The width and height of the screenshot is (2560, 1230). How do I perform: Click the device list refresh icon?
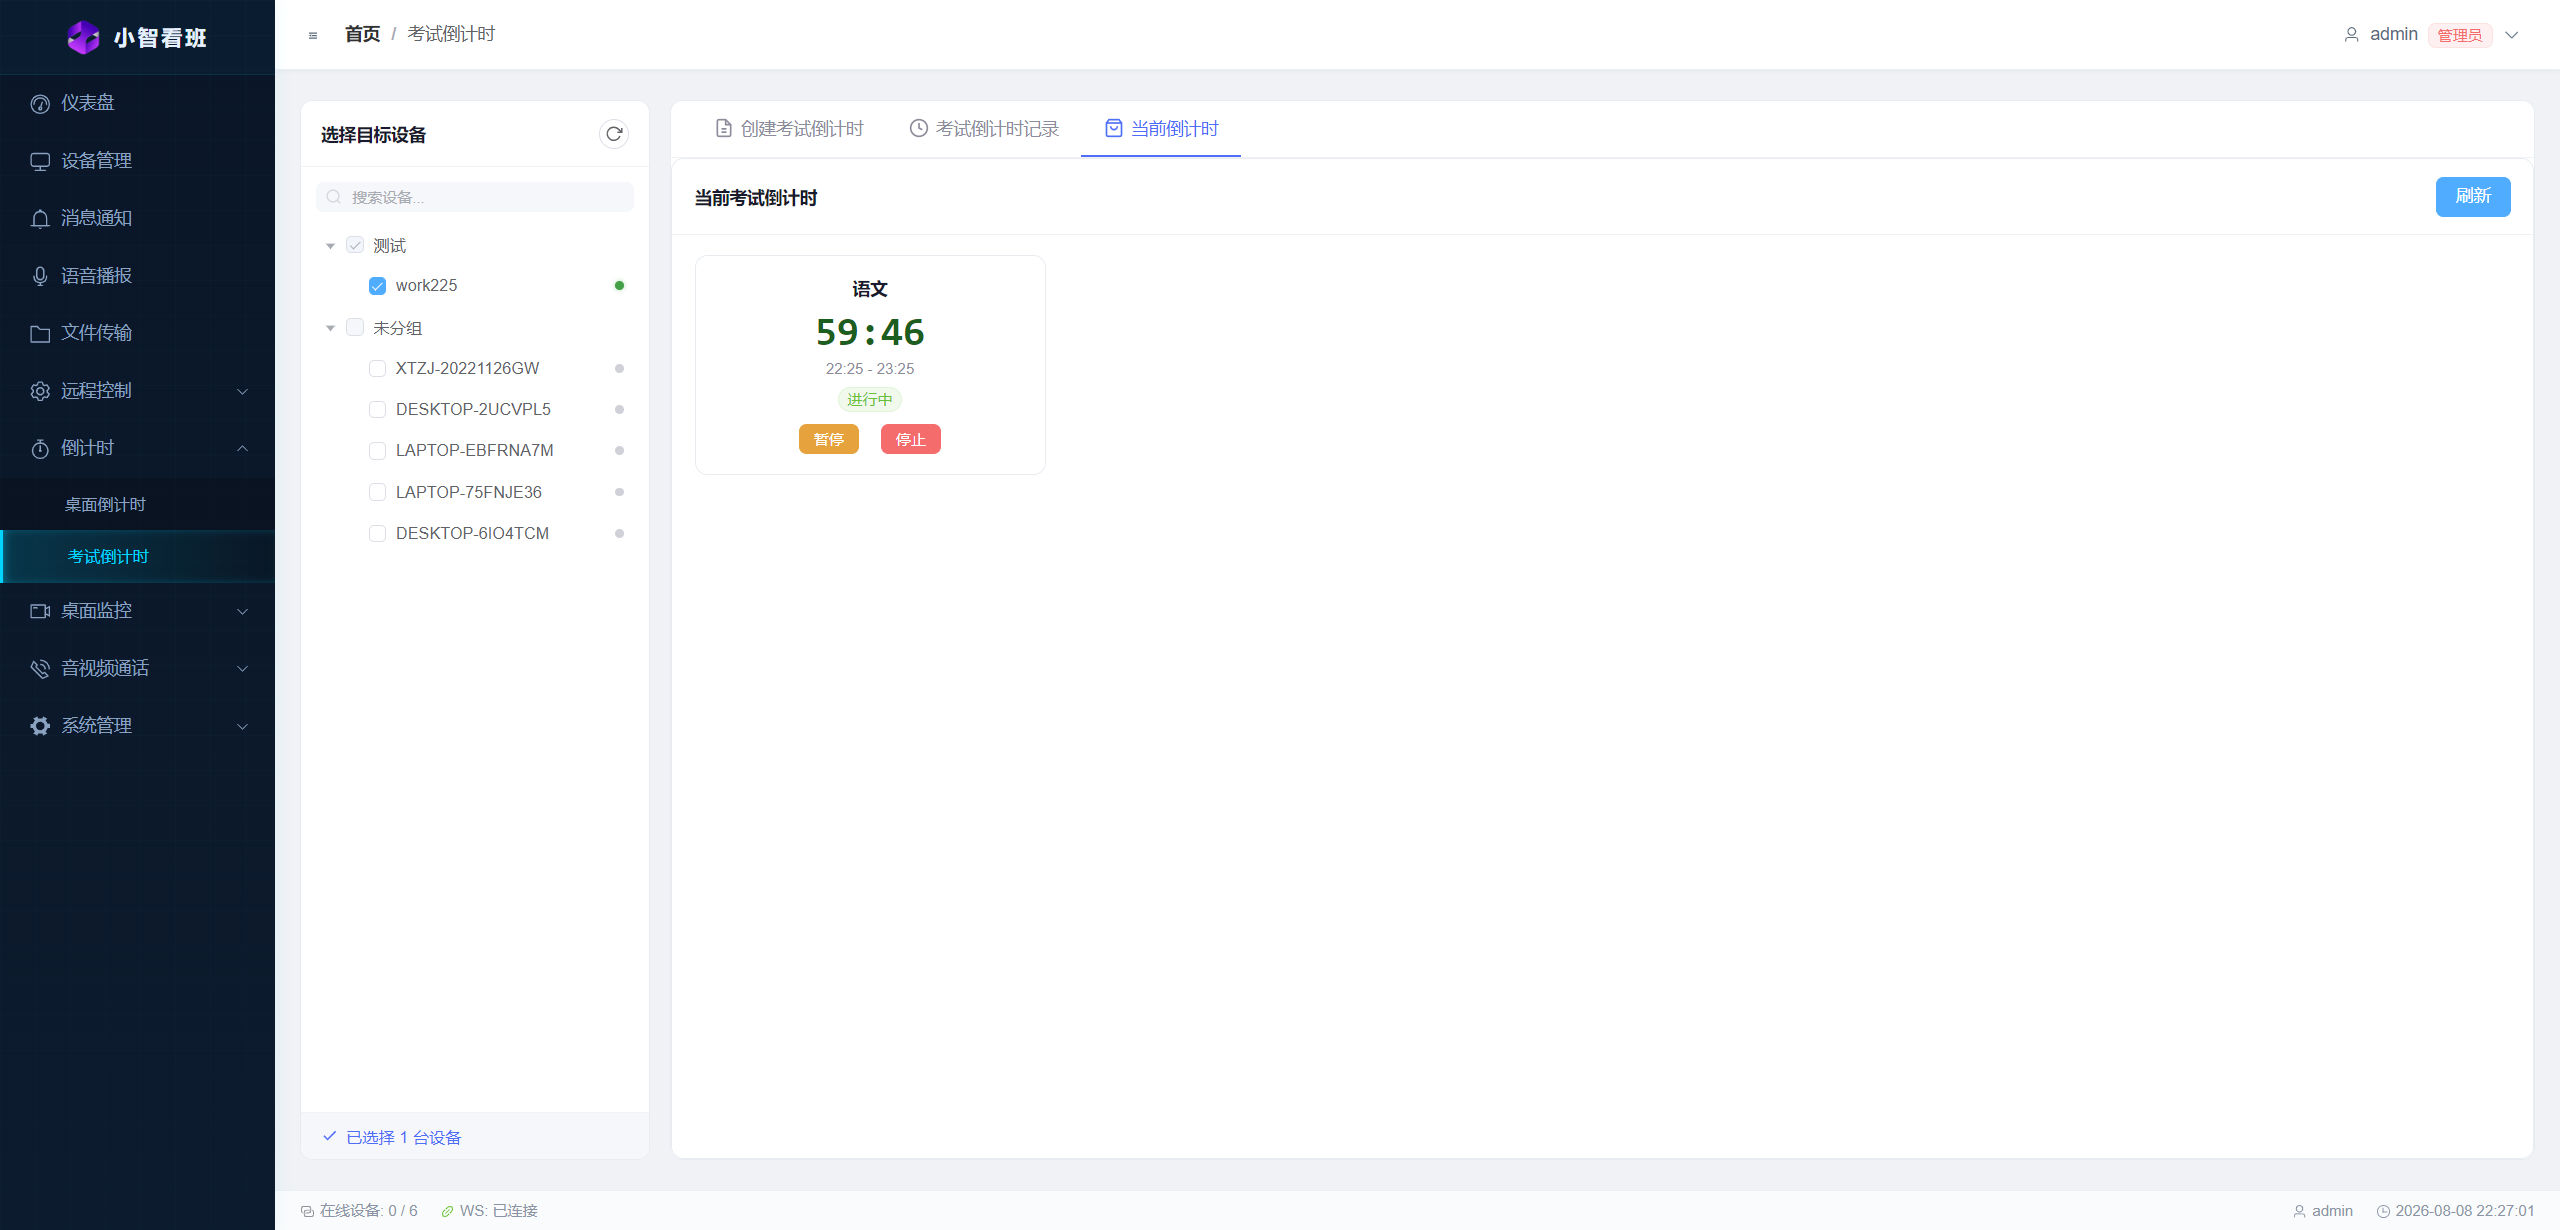[614, 134]
